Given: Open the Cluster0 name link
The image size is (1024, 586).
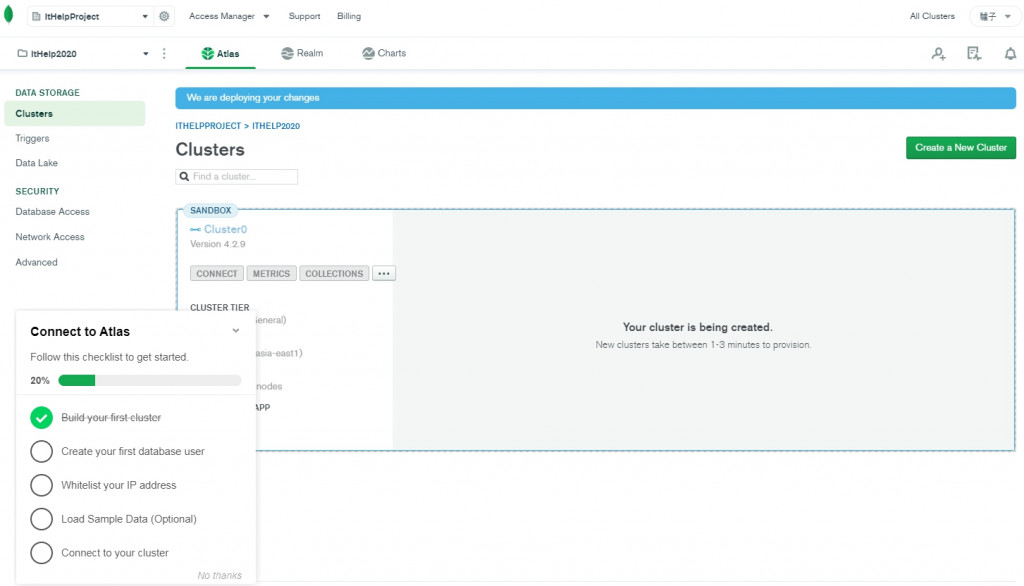Looking at the screenshot, I should (x=225, y=229).
